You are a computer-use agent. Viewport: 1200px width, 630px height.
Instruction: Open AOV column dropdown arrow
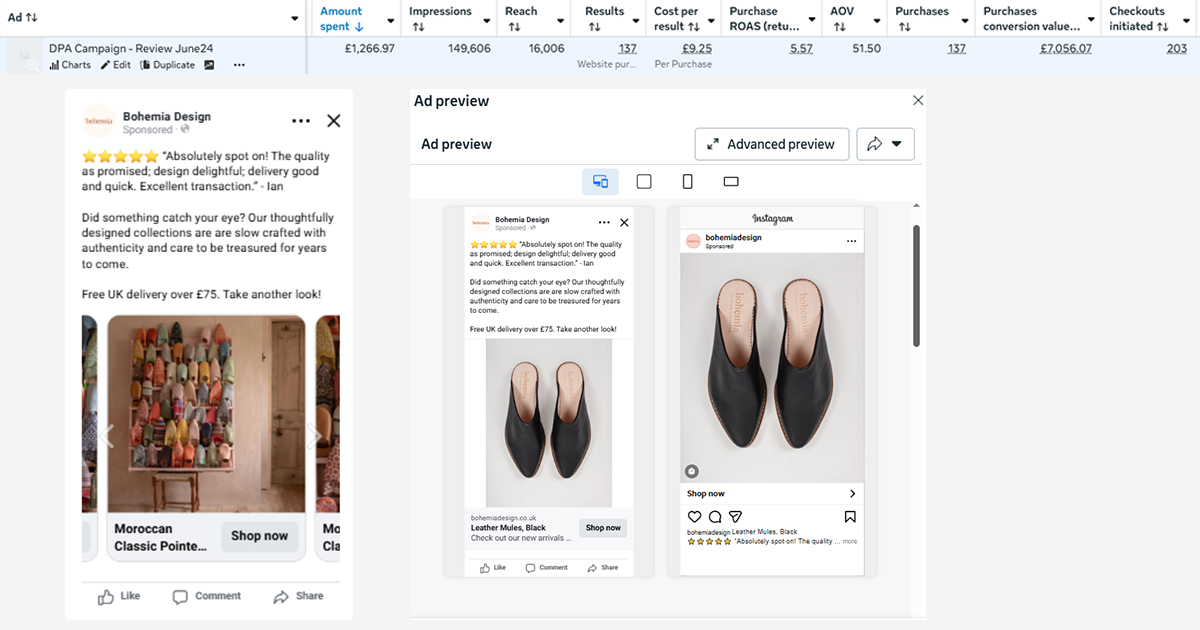[877, 19]
